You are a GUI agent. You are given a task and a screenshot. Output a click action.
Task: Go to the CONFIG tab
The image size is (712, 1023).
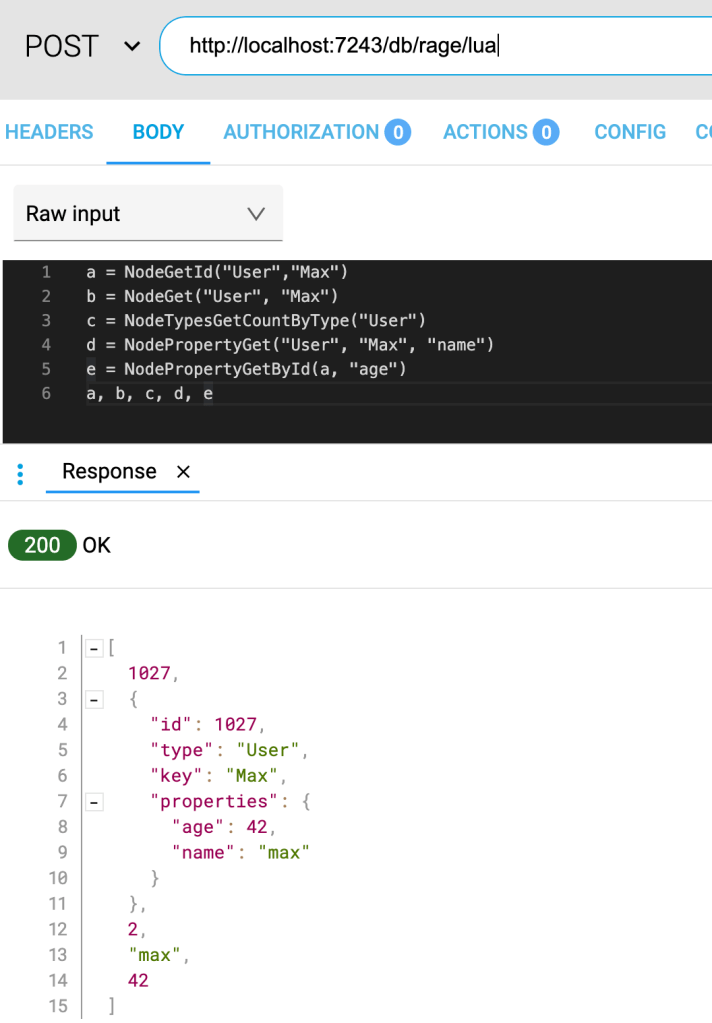(629, 132)
